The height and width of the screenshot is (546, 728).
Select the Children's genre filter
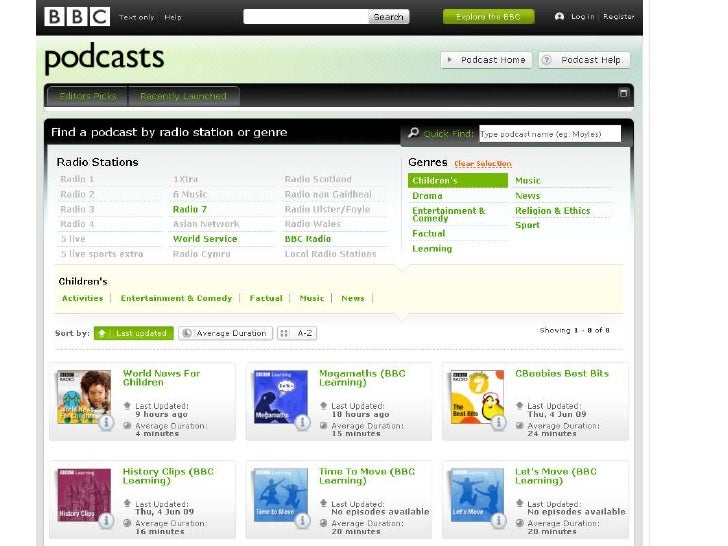coord(458,181)
